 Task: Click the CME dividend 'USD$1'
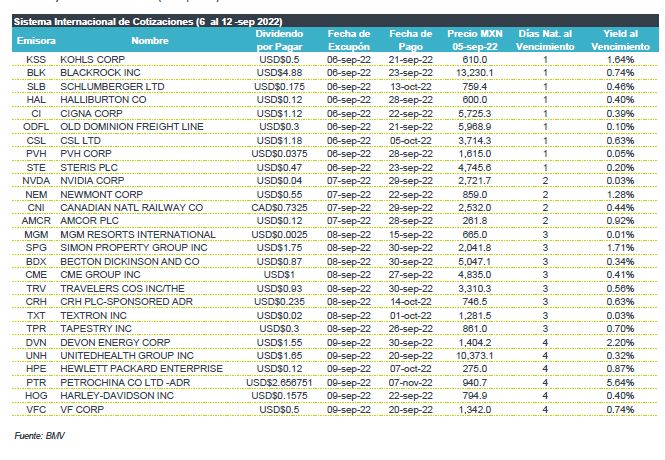coord(279,275)
